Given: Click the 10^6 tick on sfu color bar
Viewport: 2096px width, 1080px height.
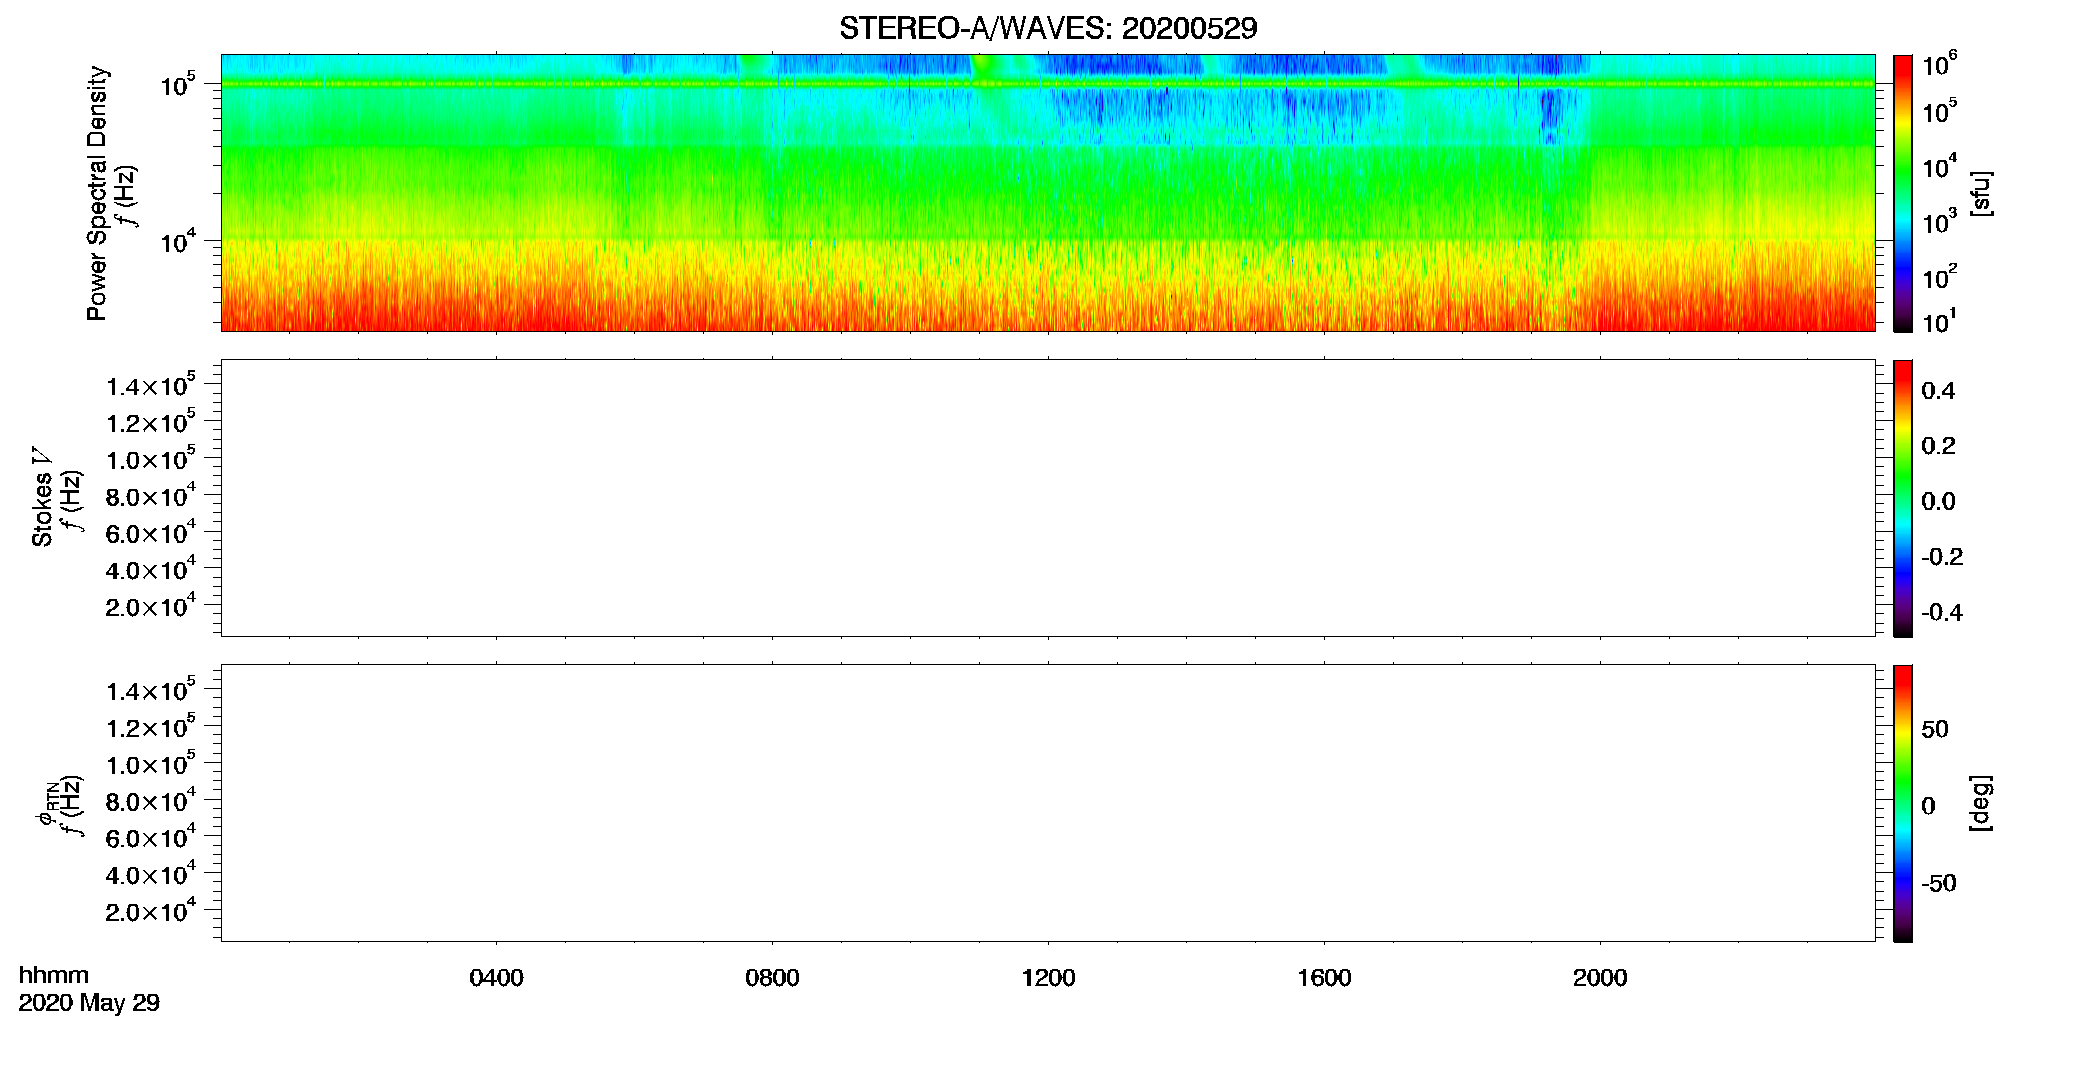Looking at the screenshot, I should click(x=1940, y=65).
